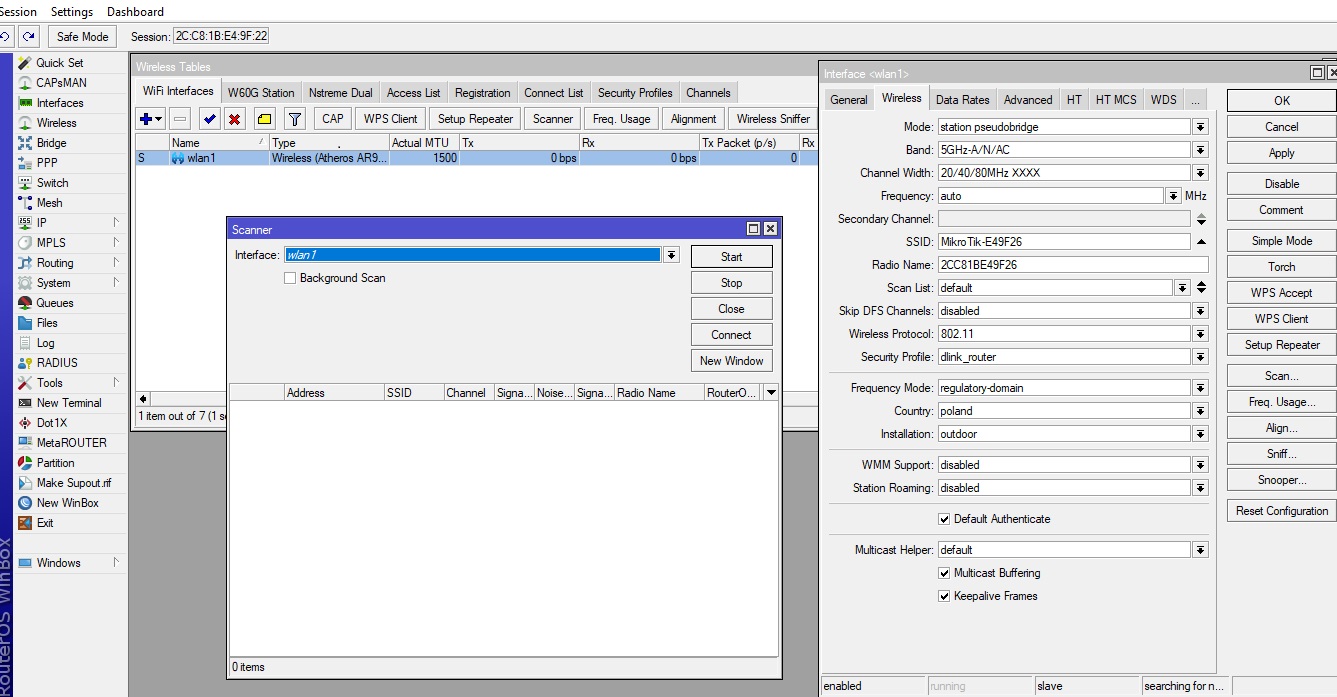
Task: Open the Queues sidebar item
Action: coord(55,303)
